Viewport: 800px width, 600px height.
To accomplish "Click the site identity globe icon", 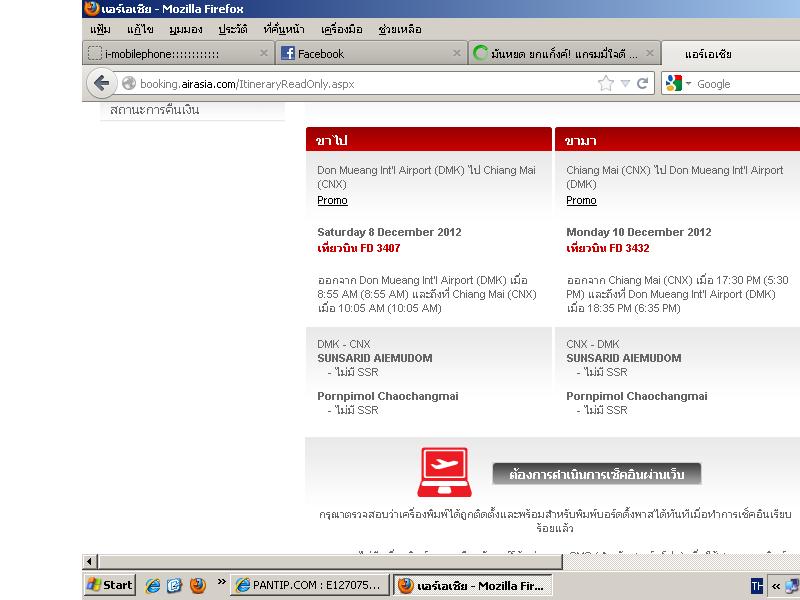I will [129, 83].
